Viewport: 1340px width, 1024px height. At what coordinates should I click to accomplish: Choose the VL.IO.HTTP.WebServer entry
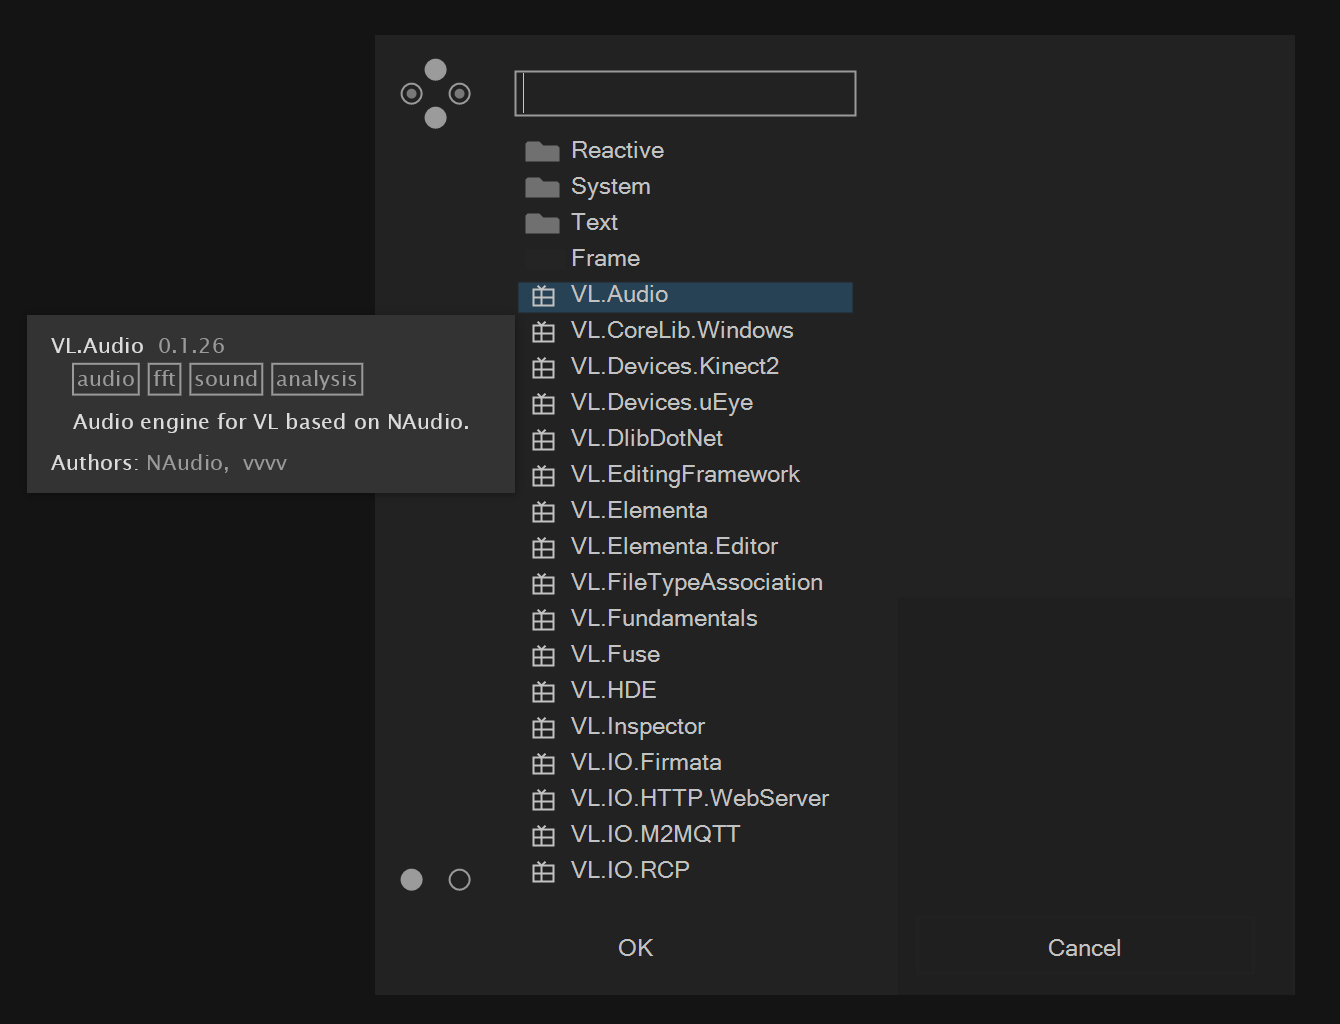pos(699,799)
